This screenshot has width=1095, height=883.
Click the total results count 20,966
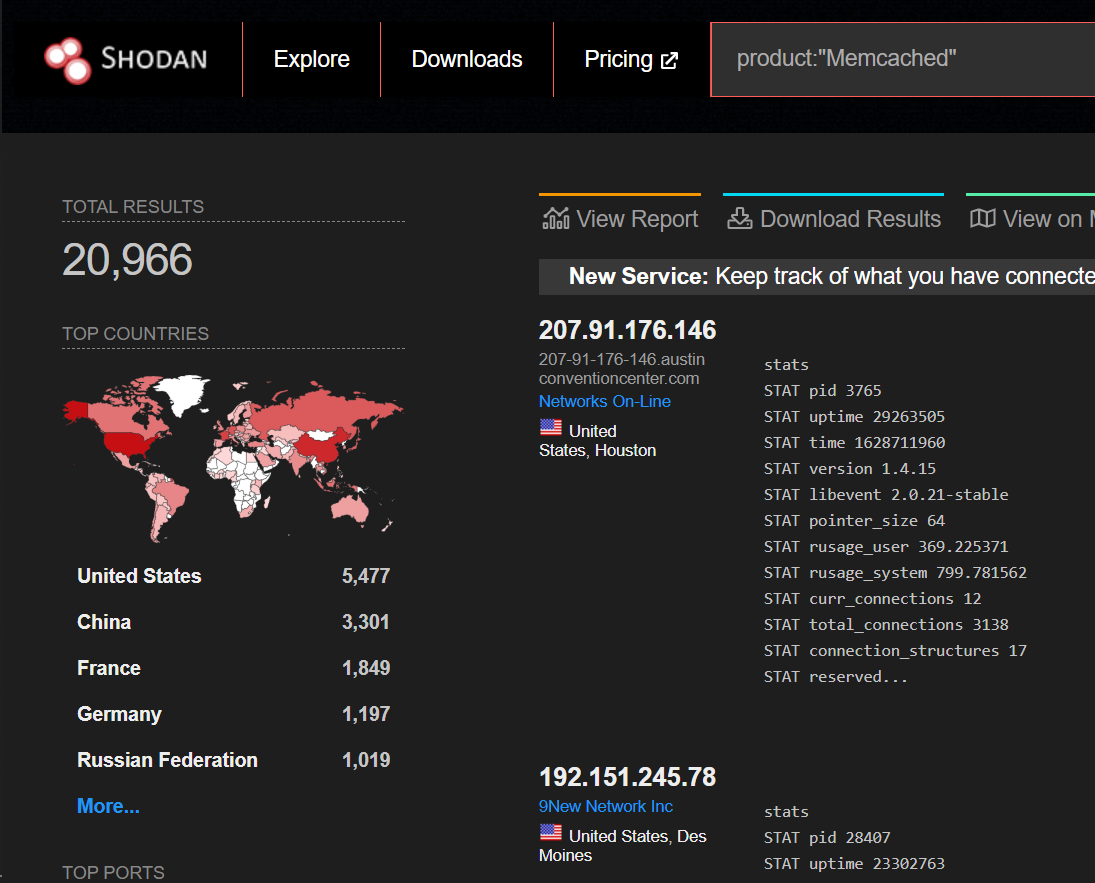pos(127,259)
